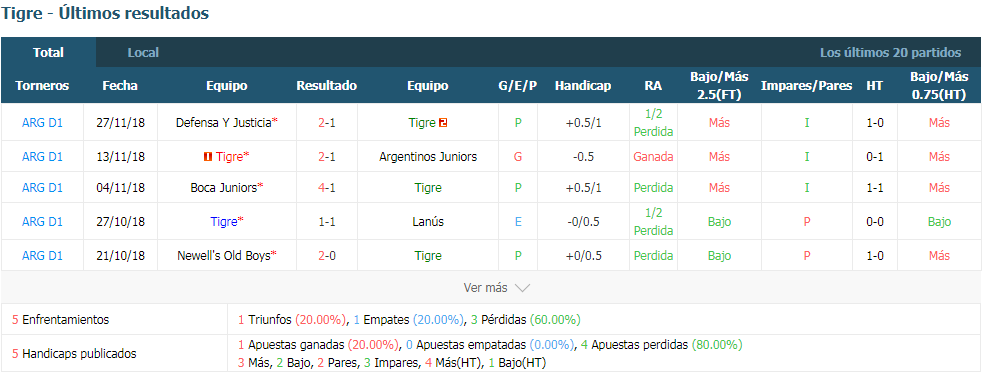Click red card icon beside Tigre on 27/11/18
Image resolution: width=982 pixels, height=380 pixels.
point(442,123)
